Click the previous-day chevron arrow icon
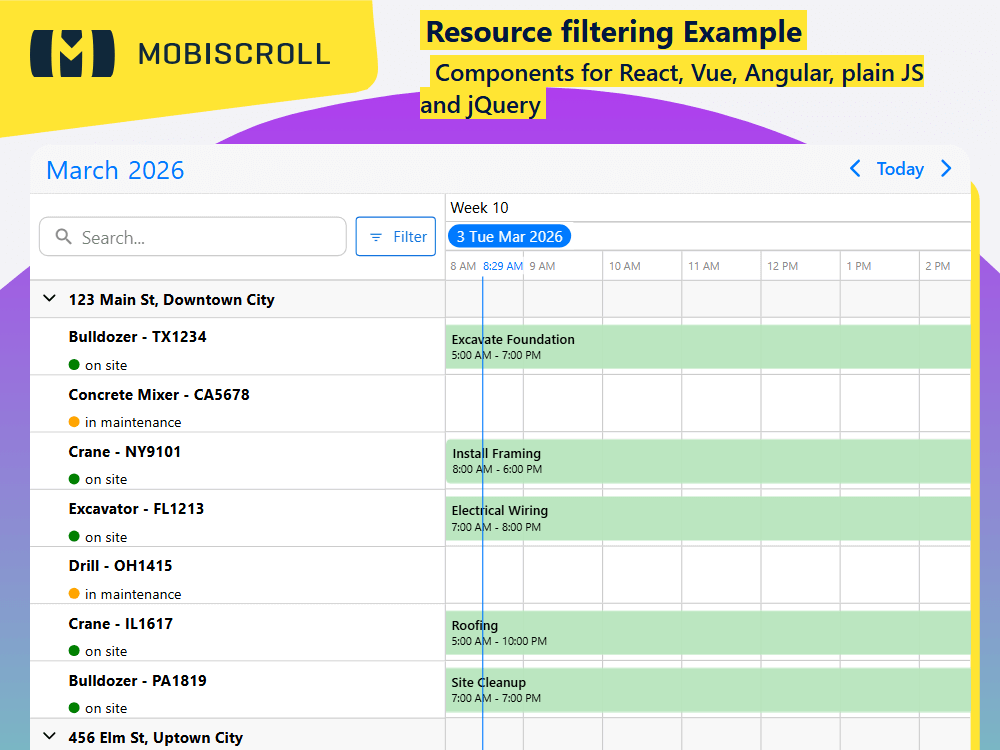1000x750 pixels. coord(855,169)
